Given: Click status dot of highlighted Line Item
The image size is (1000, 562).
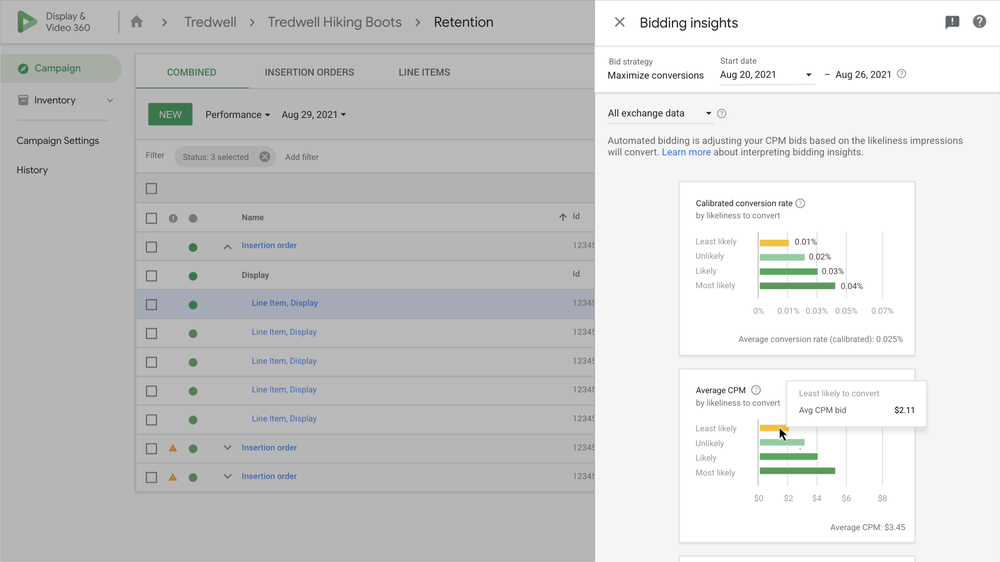Looking at the screenshot, I should click(193, 305).
